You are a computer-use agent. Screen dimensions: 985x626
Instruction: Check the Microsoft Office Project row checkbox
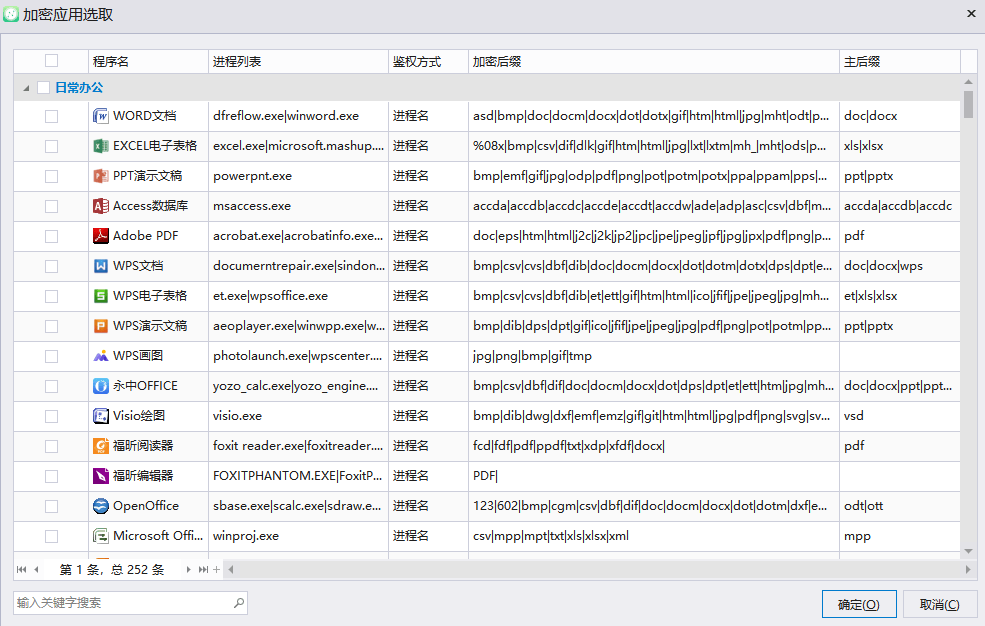pos(52,536)
